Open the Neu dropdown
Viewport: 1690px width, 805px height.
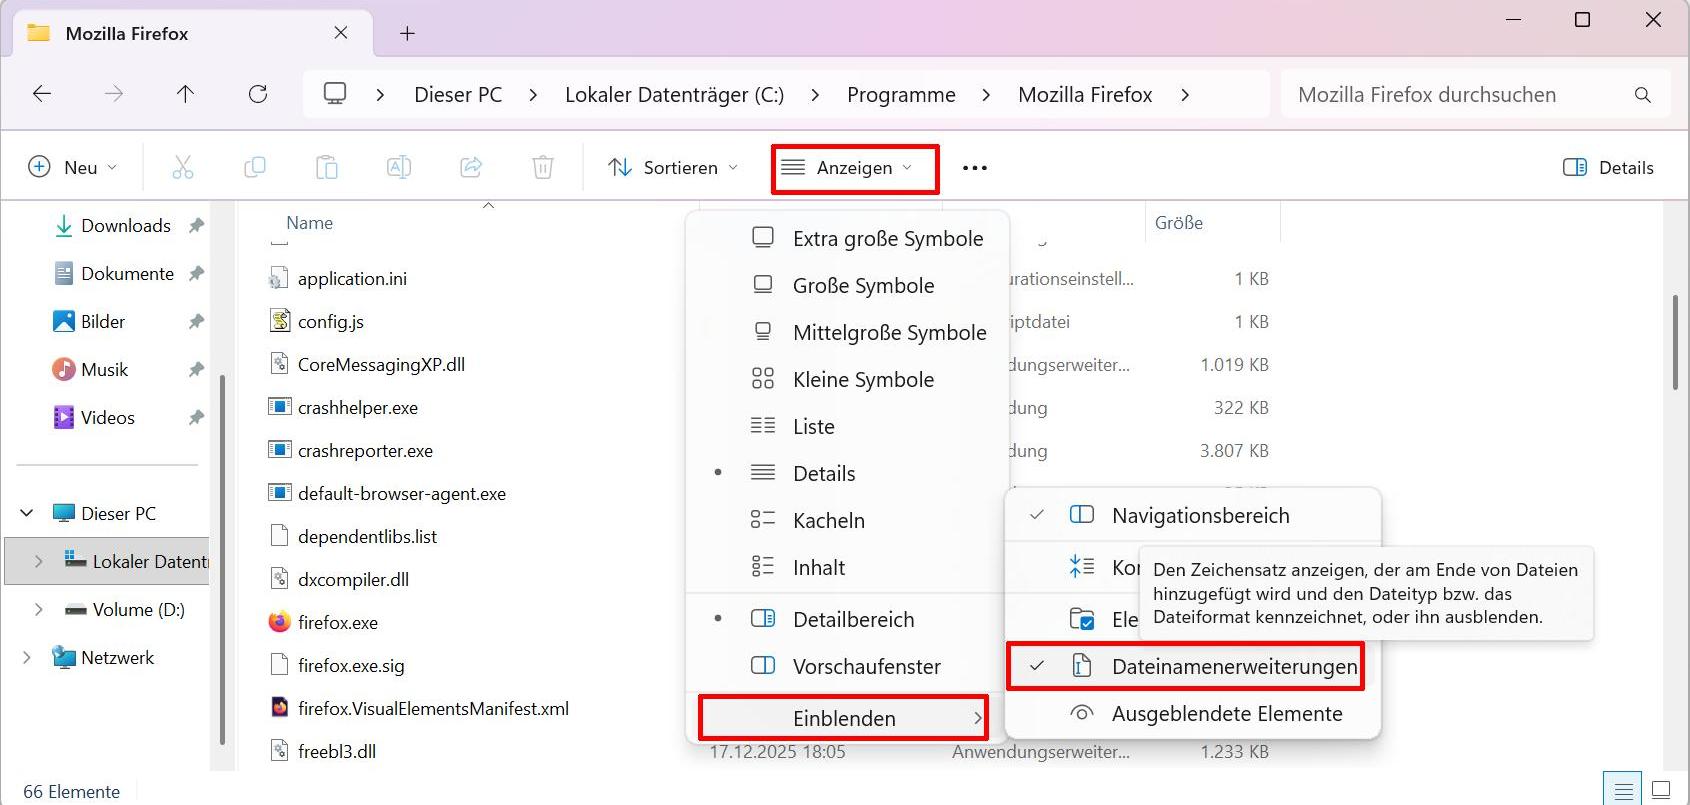tap(73, 167)
